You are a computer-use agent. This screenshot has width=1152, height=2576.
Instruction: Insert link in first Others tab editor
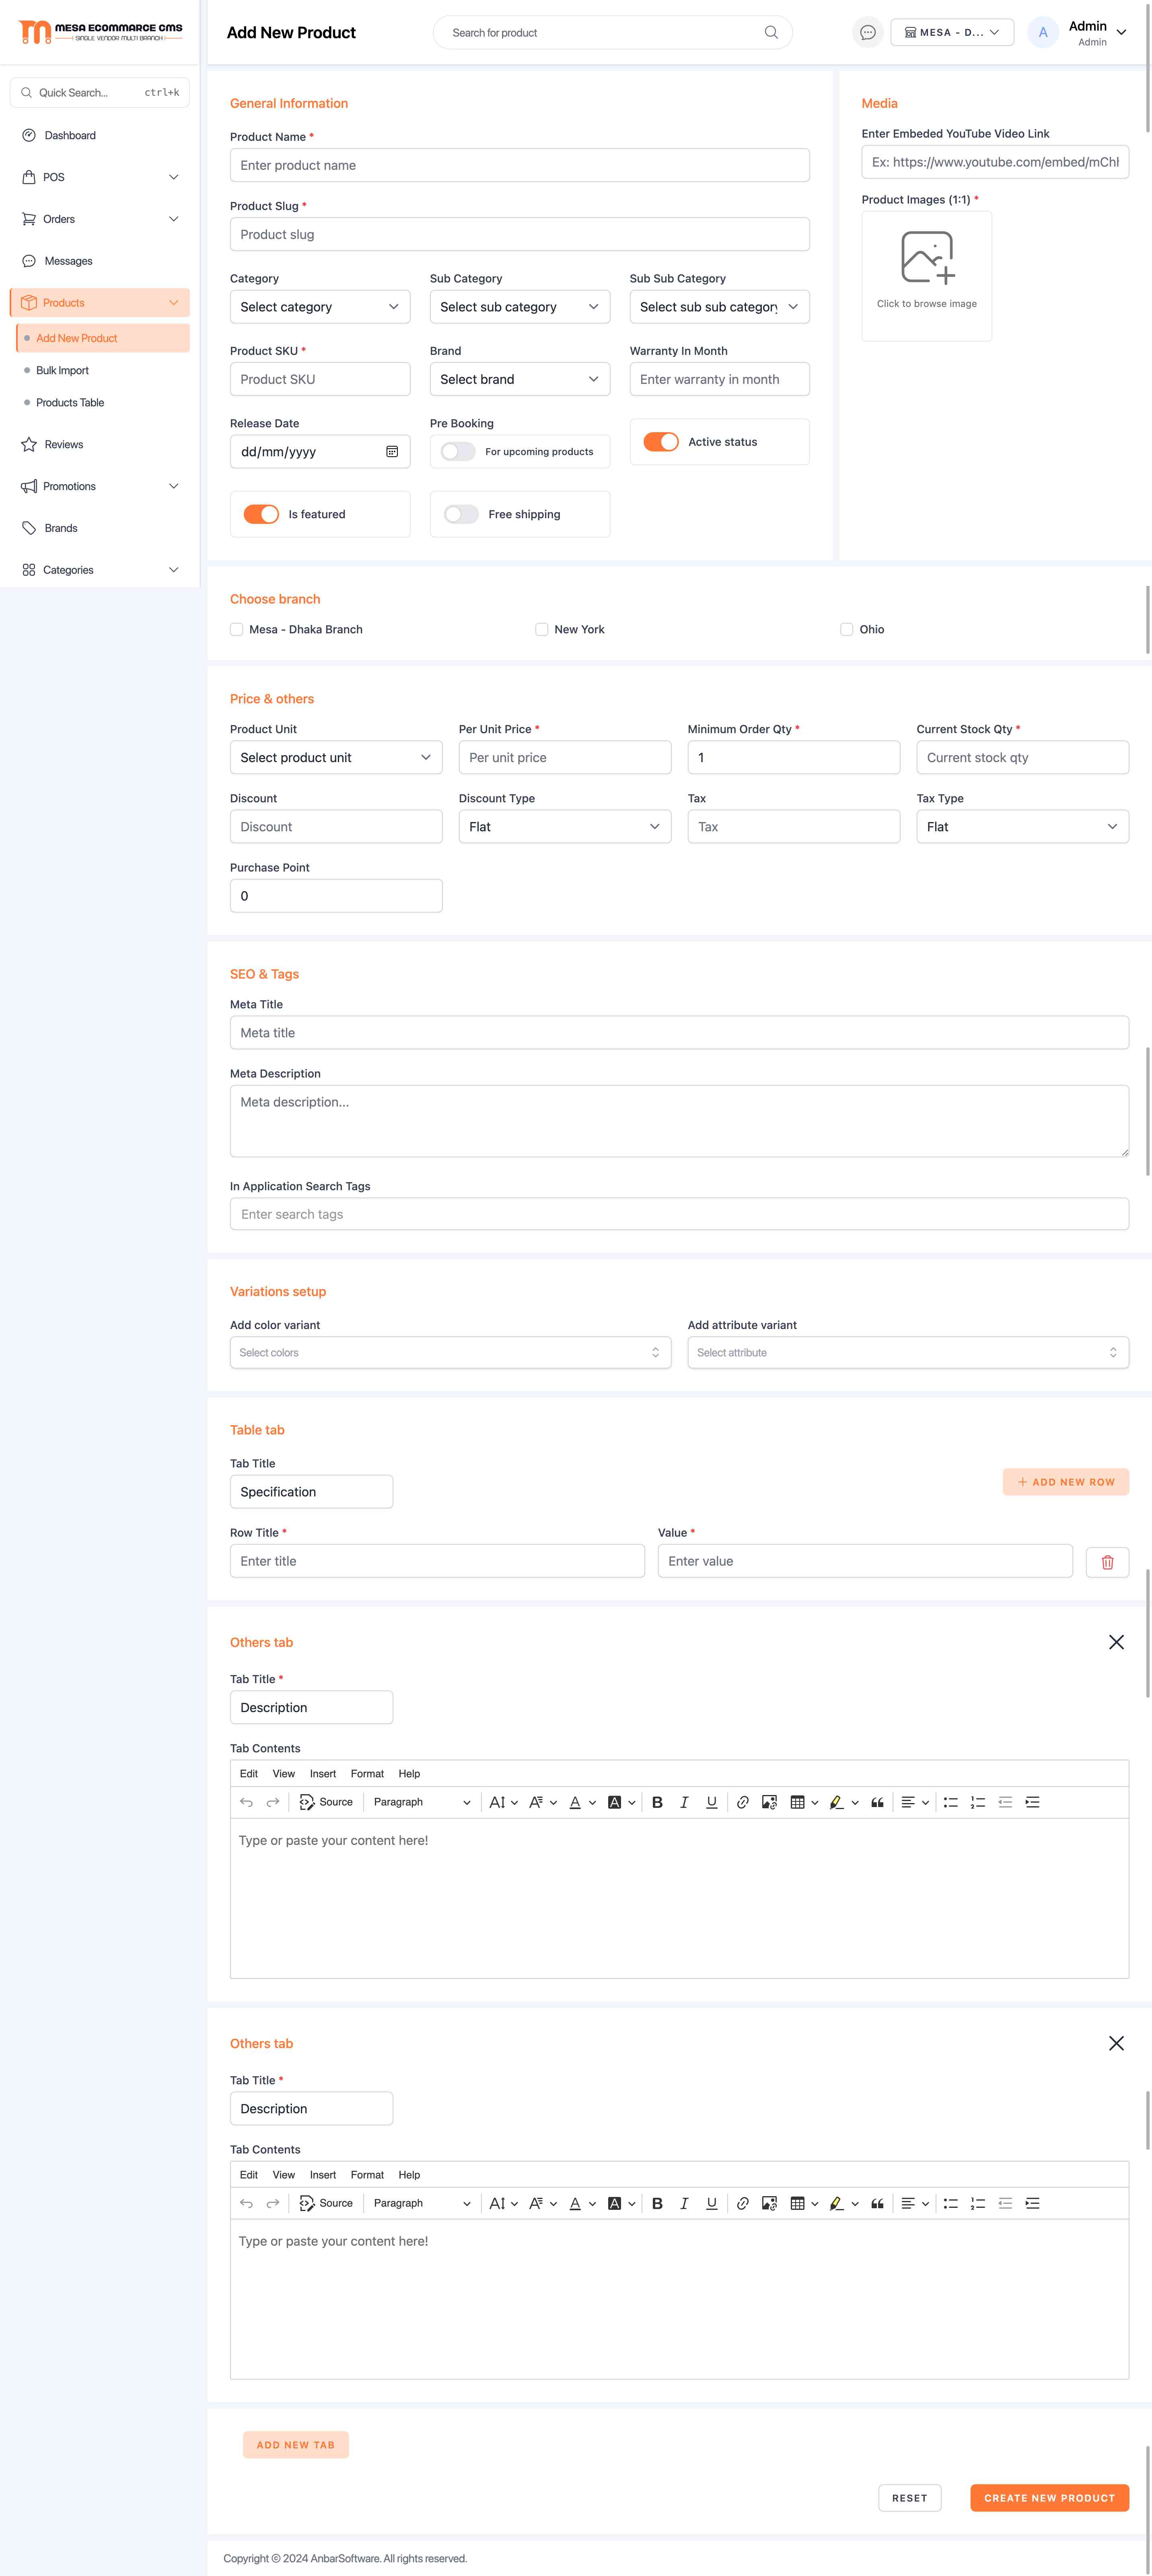(x=742, y=1802)
